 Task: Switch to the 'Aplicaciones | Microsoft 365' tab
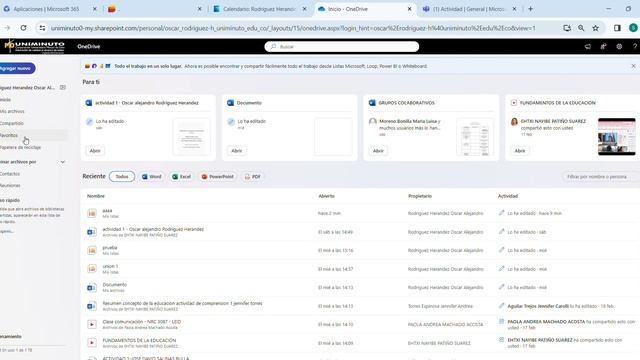(47, 9)
